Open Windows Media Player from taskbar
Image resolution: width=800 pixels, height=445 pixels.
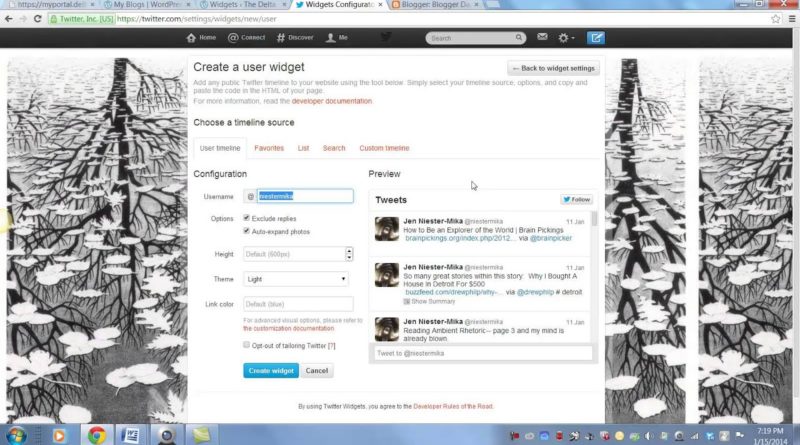[x=59, y=436]
